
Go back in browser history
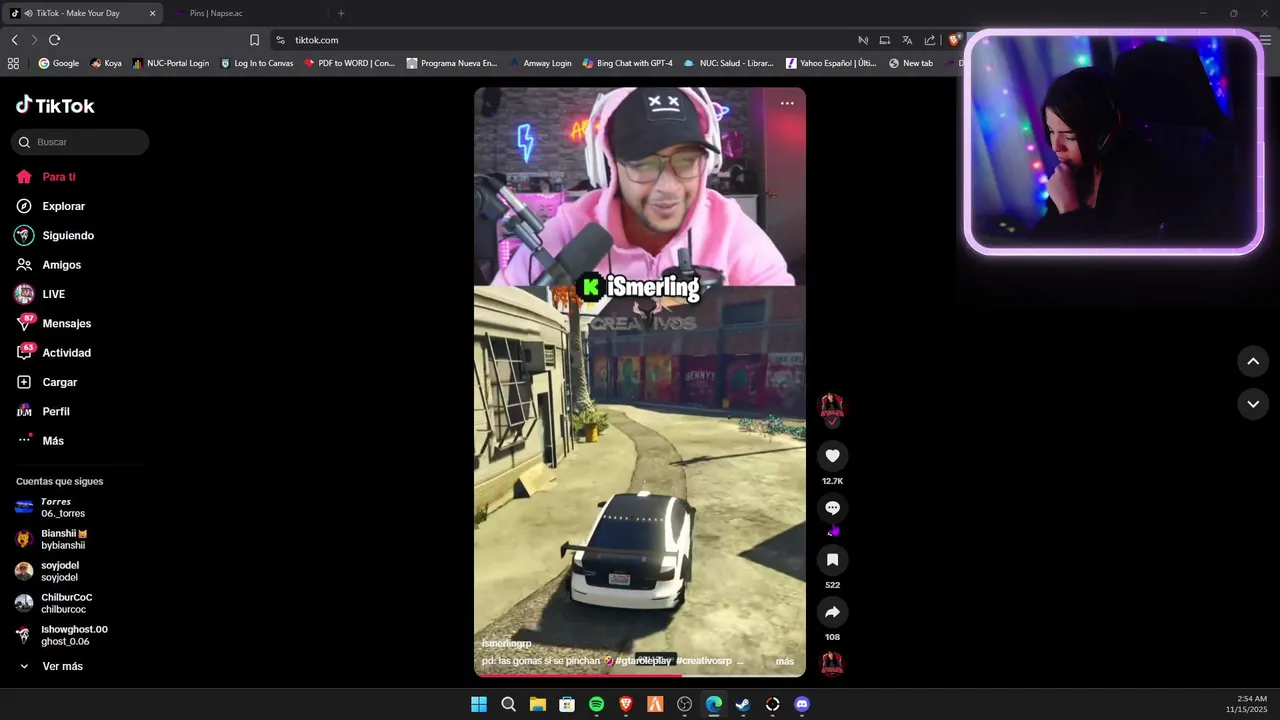pos(14,40)
